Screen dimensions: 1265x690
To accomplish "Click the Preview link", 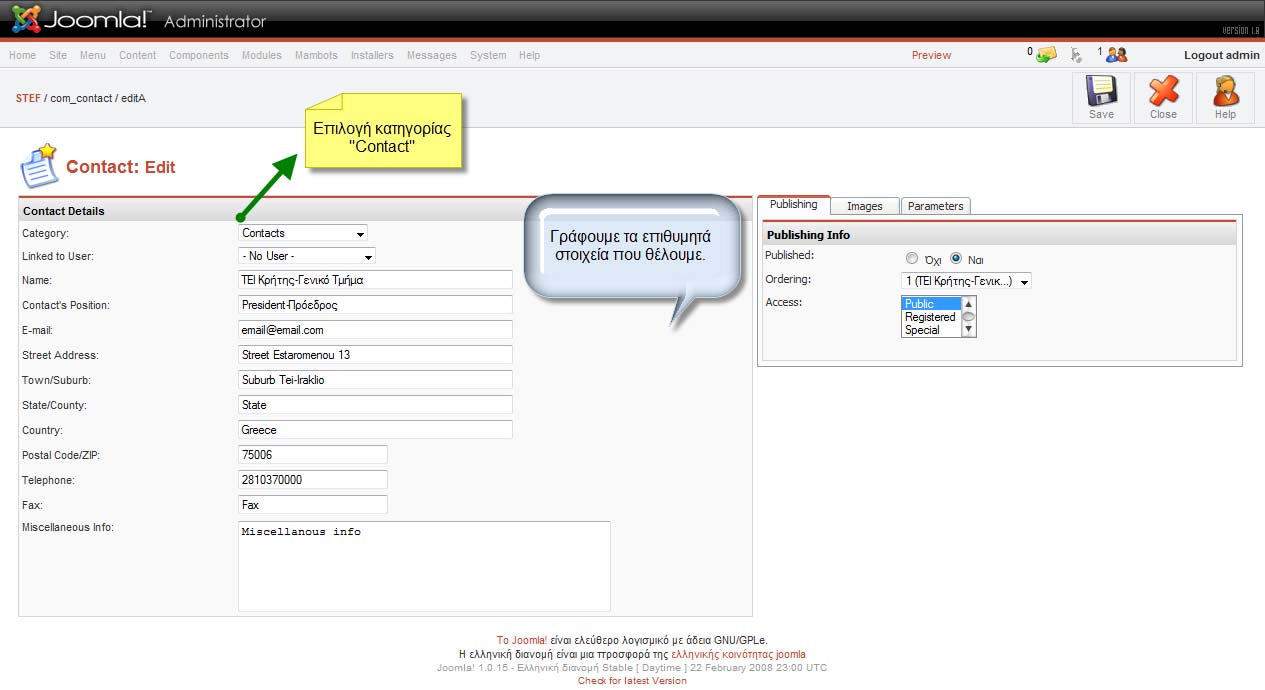I will click(x=931, y=55).
